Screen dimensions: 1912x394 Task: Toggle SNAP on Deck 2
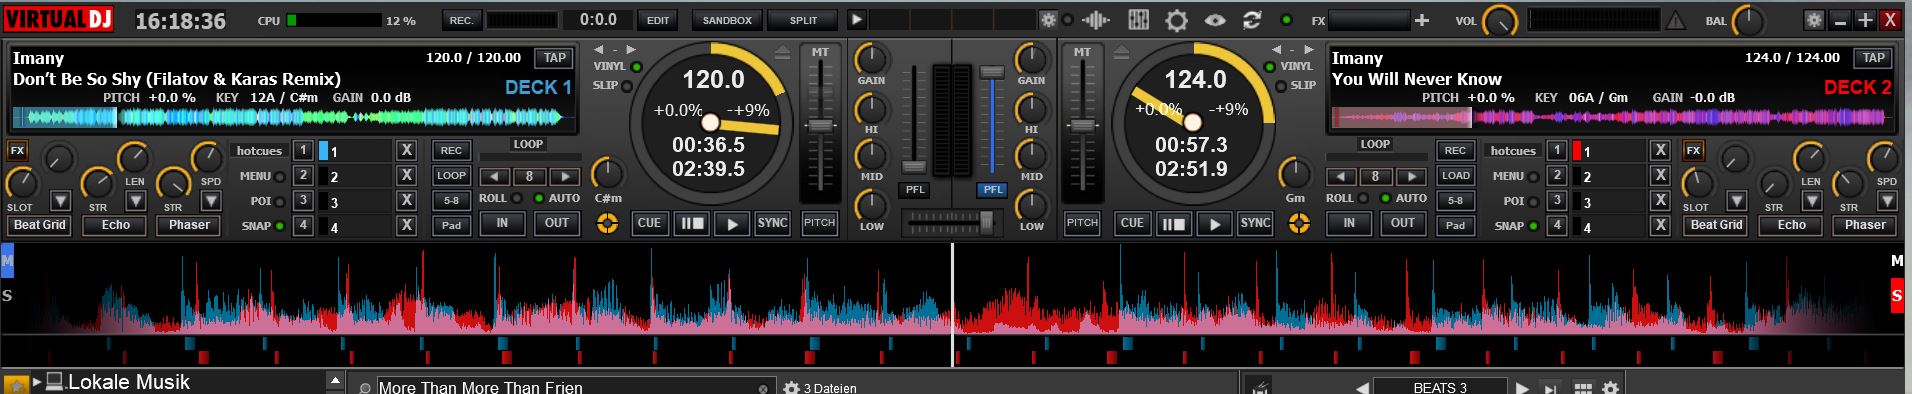click(1534, 226)
